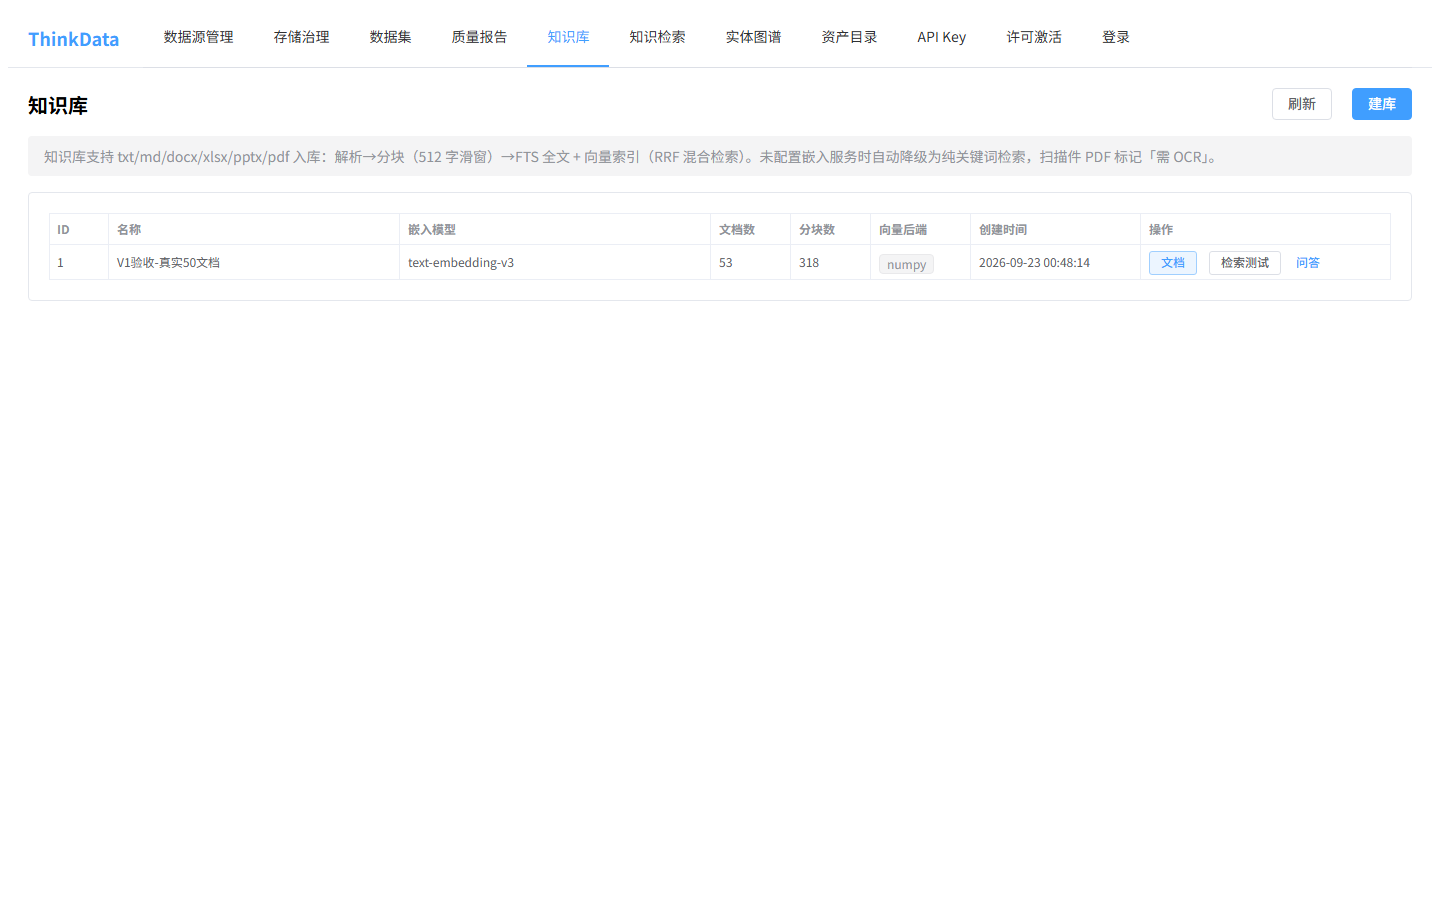Open the 数据集 page
Viewport: 1440px width, 900px height.
pyautogui.click(x=390, y=37)
